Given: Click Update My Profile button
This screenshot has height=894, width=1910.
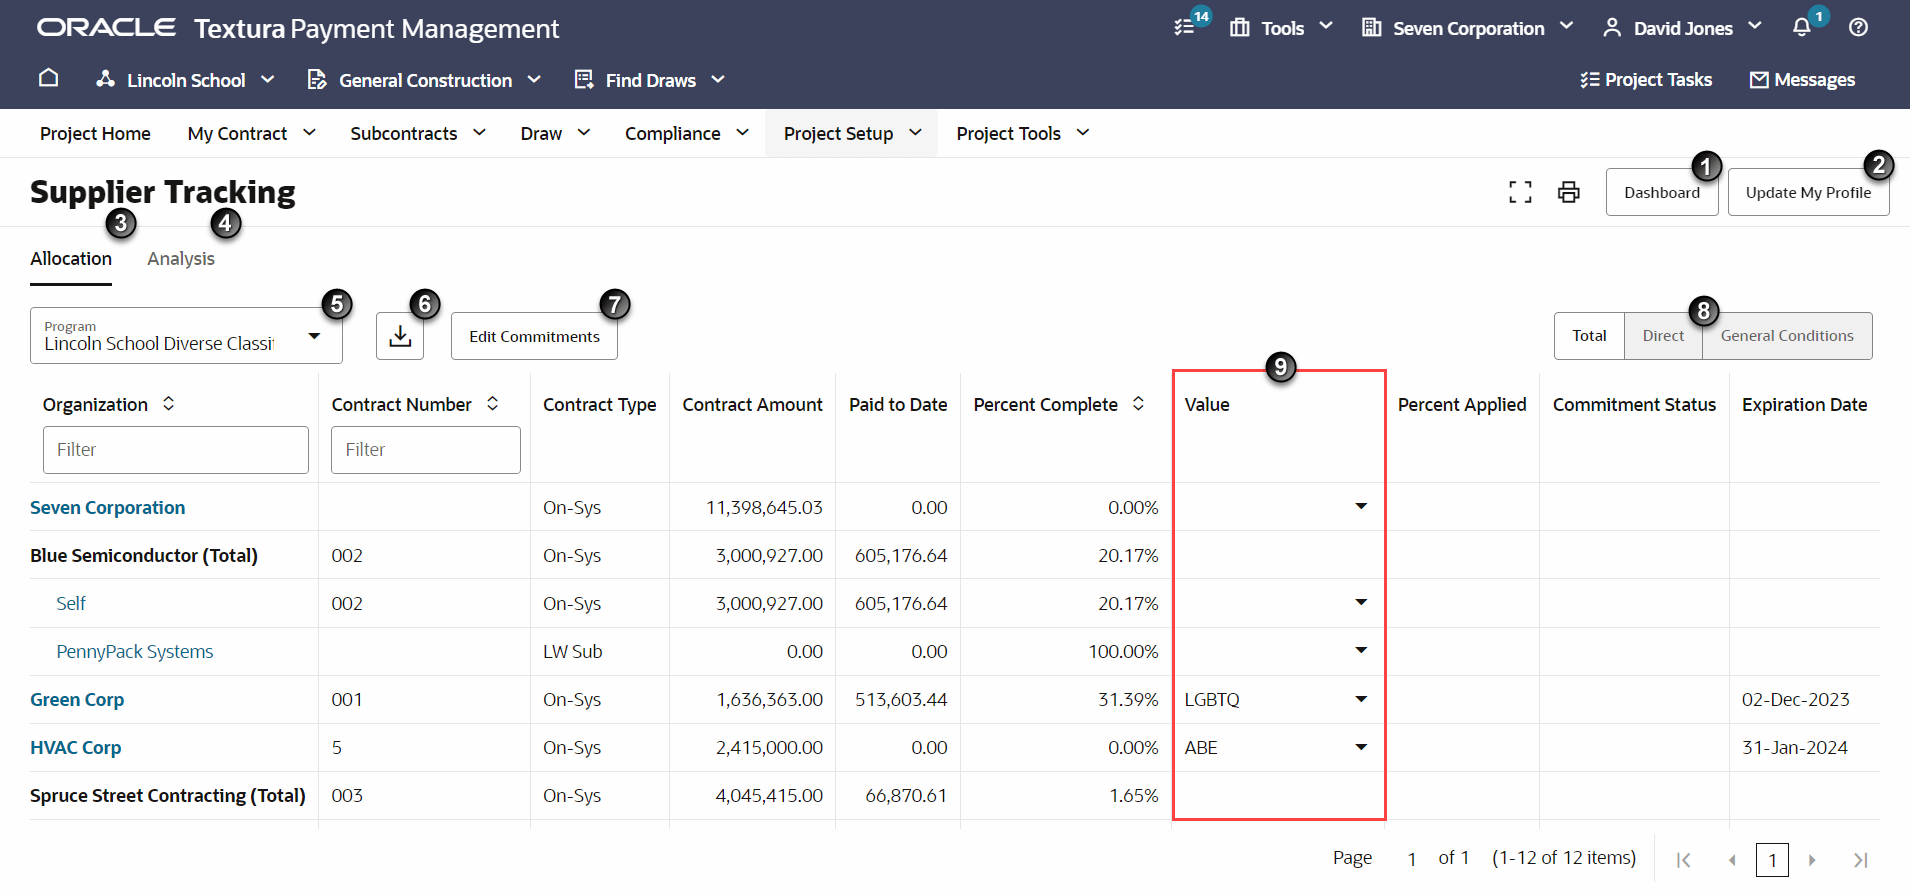Looking at the screenshot, I should [1808, 192].
